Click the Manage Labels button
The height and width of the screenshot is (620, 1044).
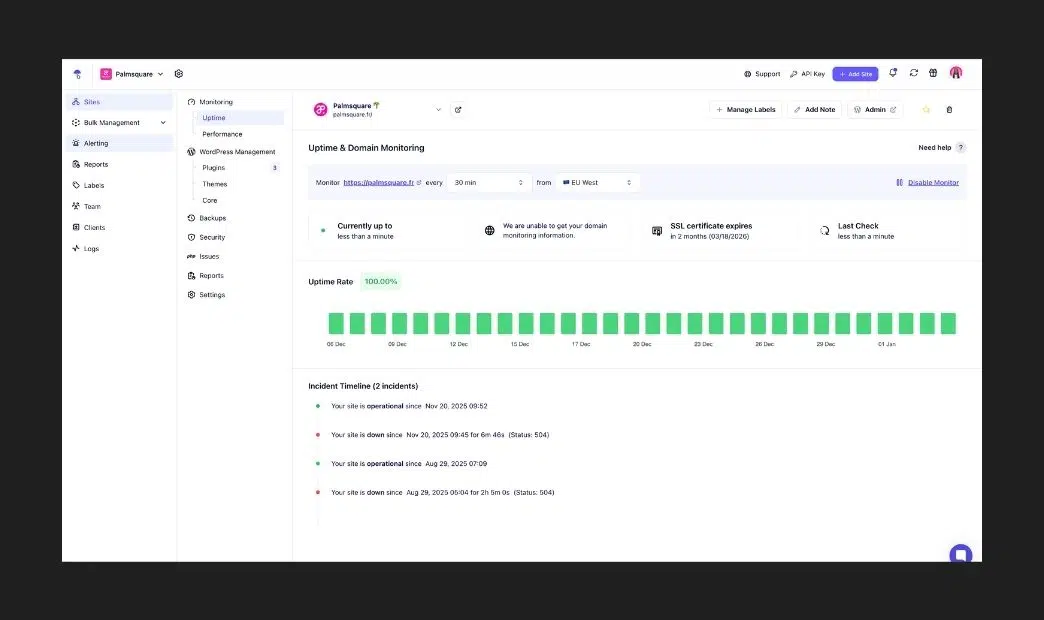[745, 110]
